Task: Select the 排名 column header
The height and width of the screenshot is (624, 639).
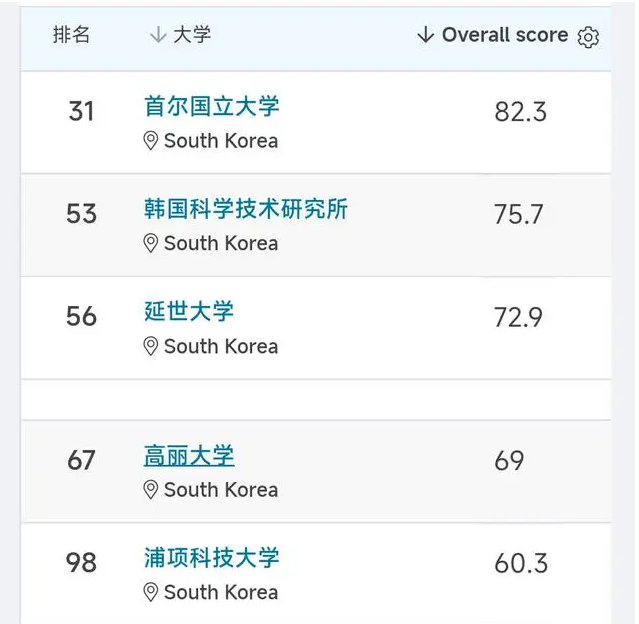Action: tap(71, 34)
